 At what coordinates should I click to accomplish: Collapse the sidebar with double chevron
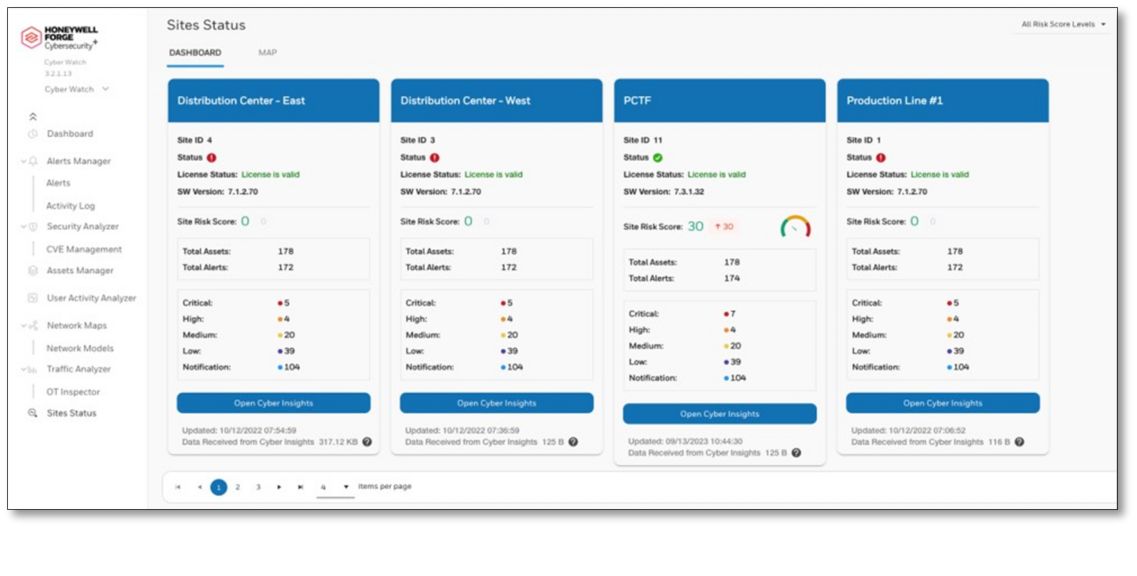click(32, 117)
